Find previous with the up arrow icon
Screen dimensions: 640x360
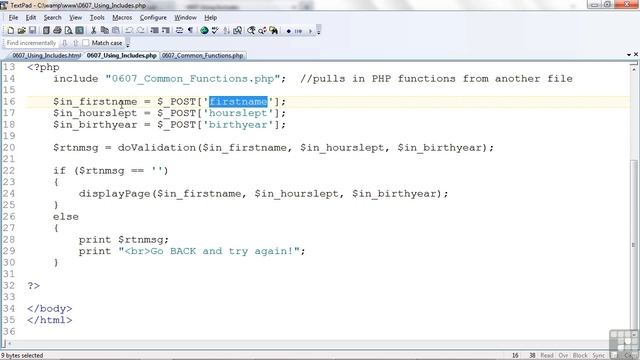coord(76,43)
